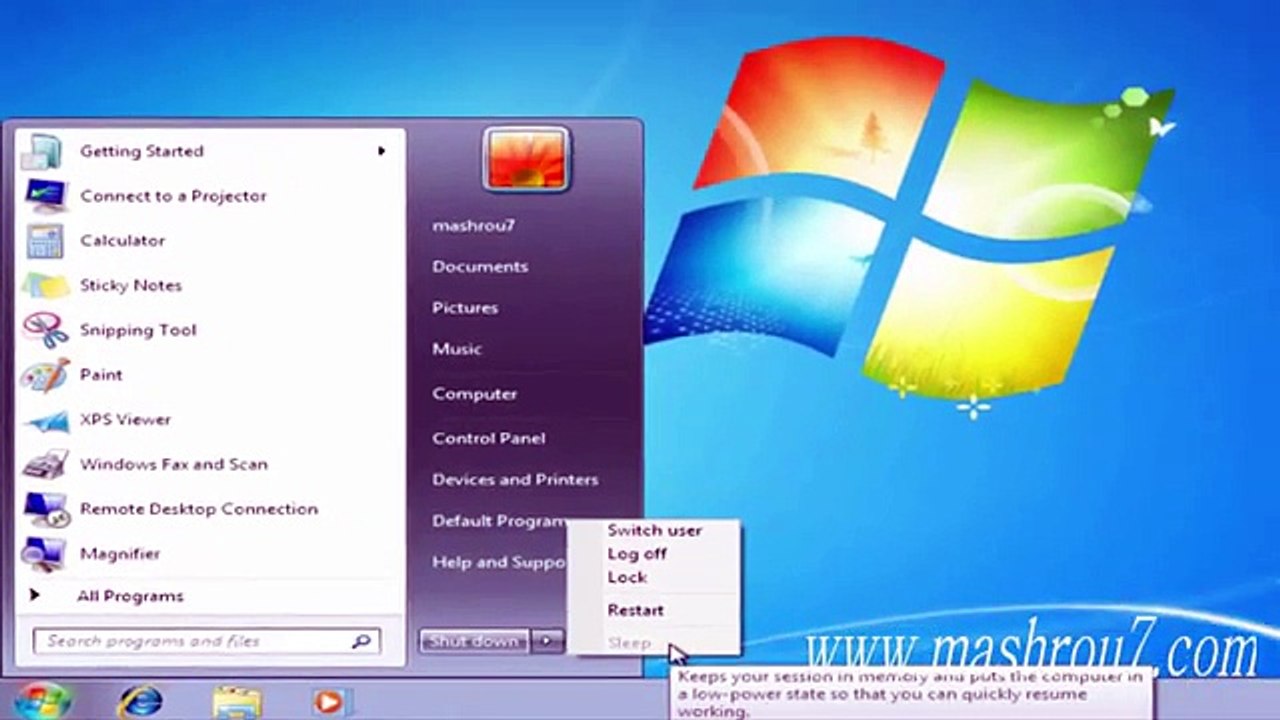1280x720 pixels.
Task: Open Computer from the Start menu
Action: (x=475, y=394)
